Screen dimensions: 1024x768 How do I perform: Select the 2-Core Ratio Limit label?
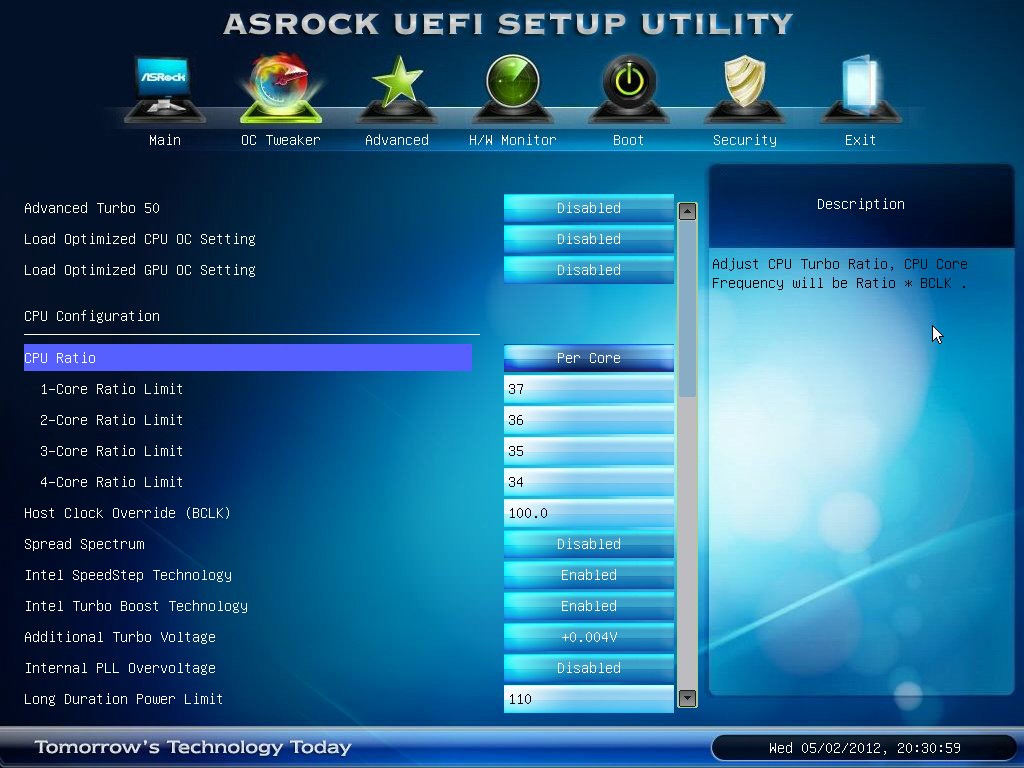point(111,420)
